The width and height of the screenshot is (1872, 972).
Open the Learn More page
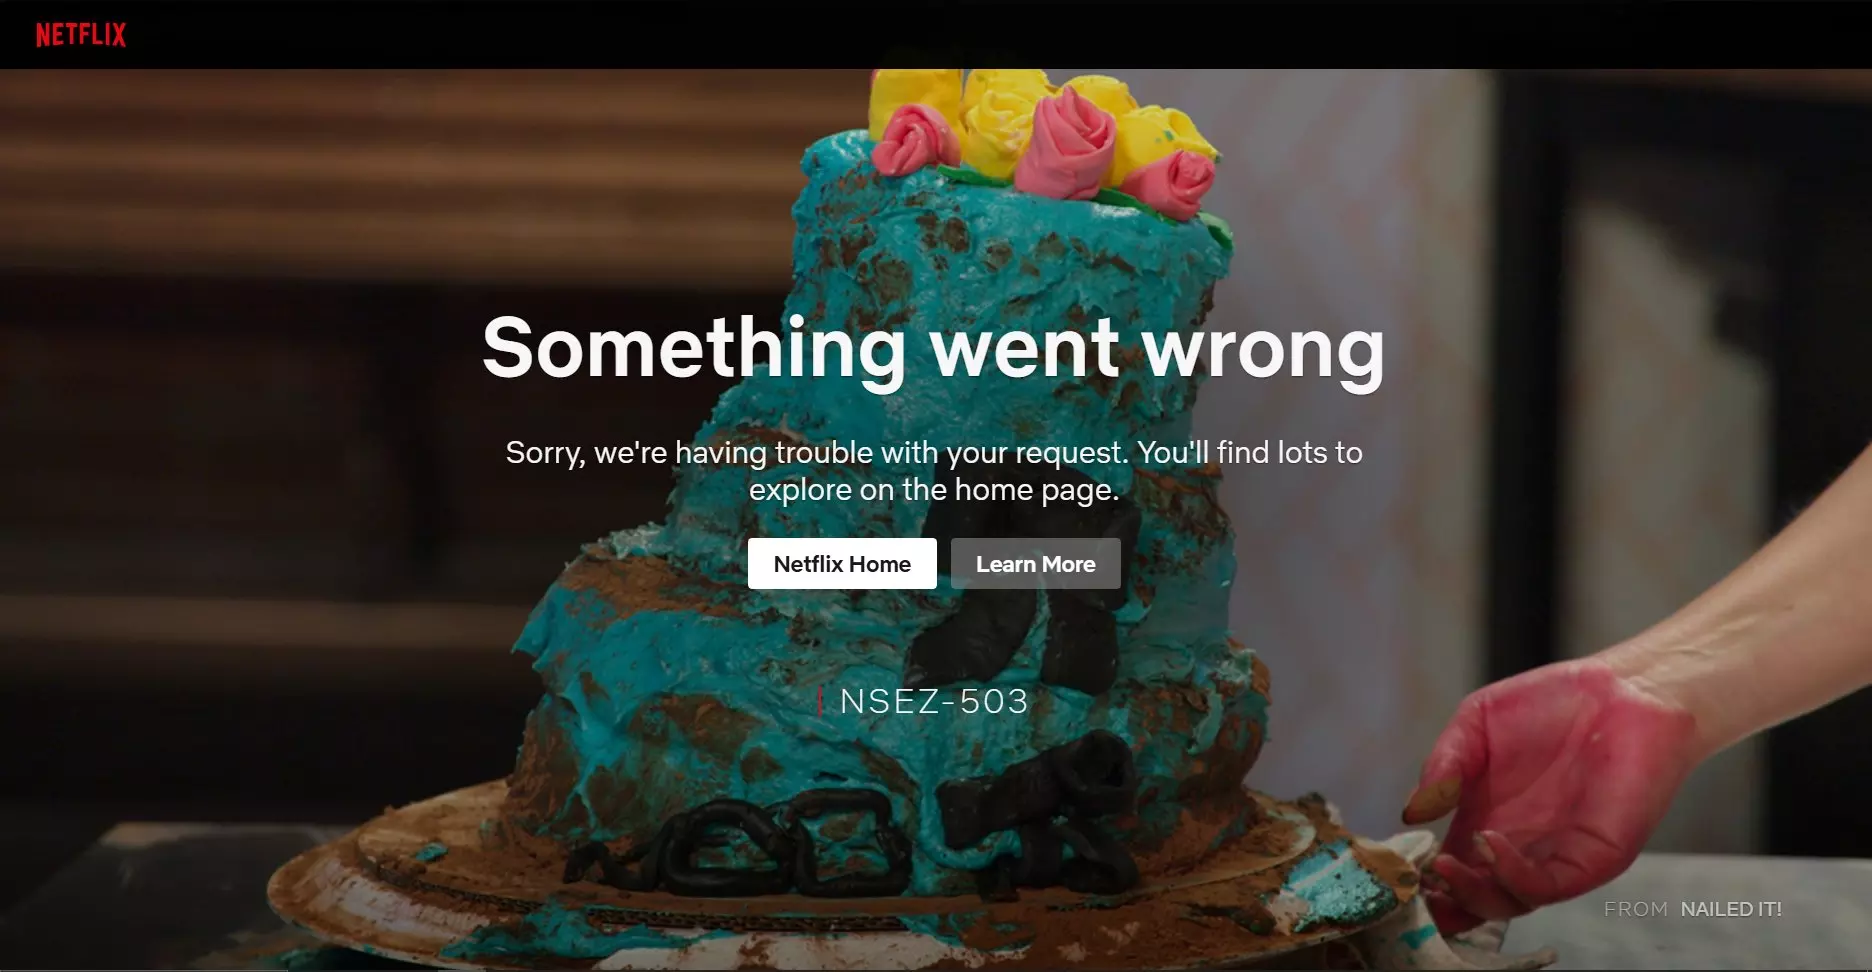tap(1035, 564)
